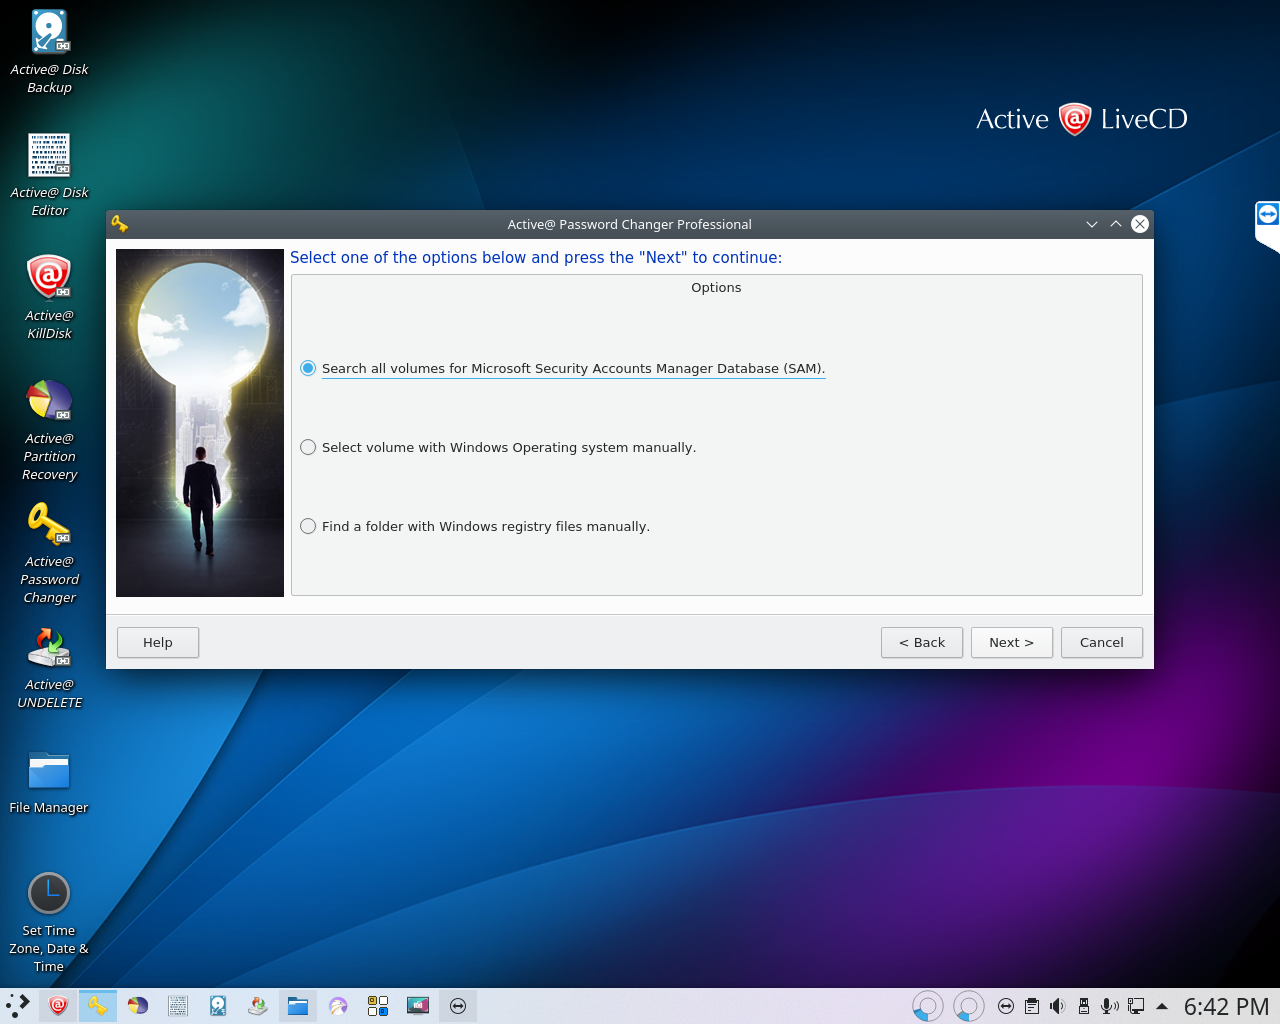This screenshot has height=1024, width=1280.
Task: Expand hidden system tray icons arrow
Action: [x=1162, y=1006]
